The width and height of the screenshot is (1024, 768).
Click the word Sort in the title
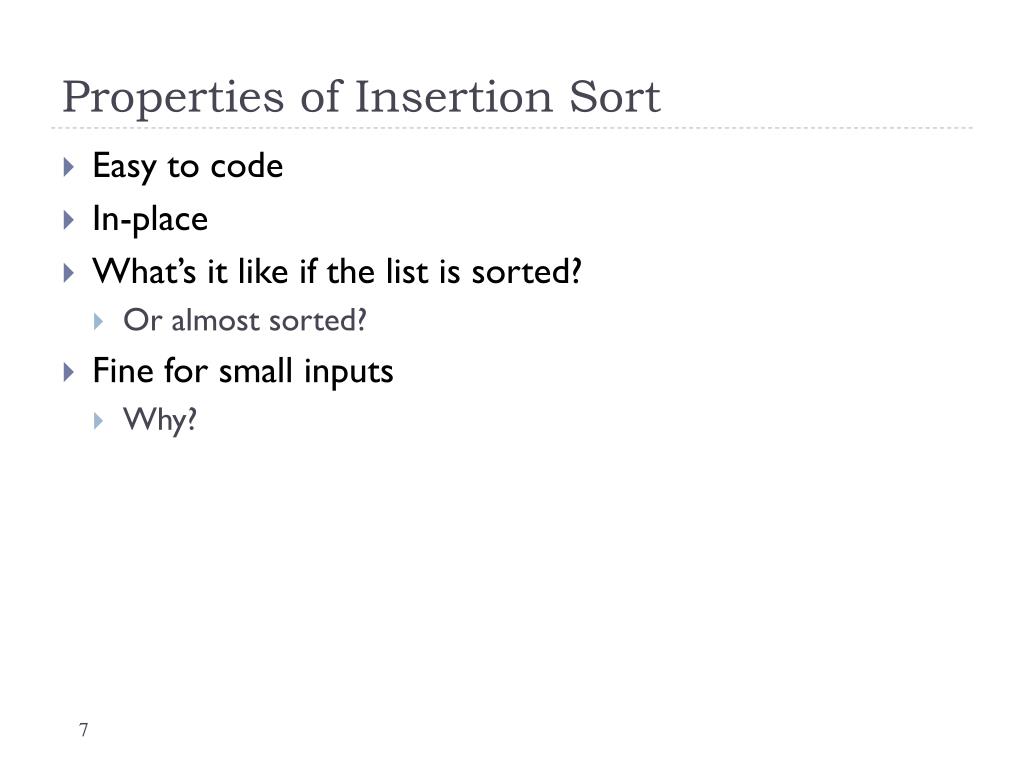(x=615, y=97)
